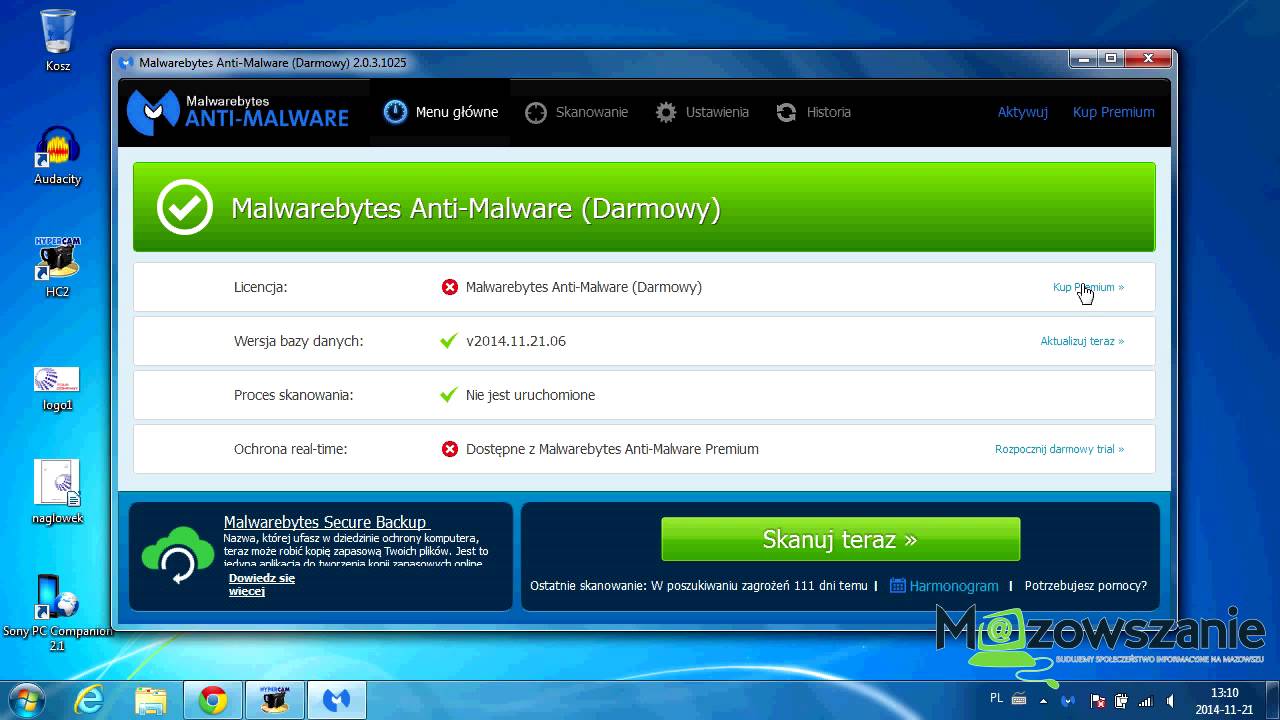Viewport: 1280px width, 720px height.
Task: Open Malwarebytes Secure Backup title link
Action: coord(325,522)
